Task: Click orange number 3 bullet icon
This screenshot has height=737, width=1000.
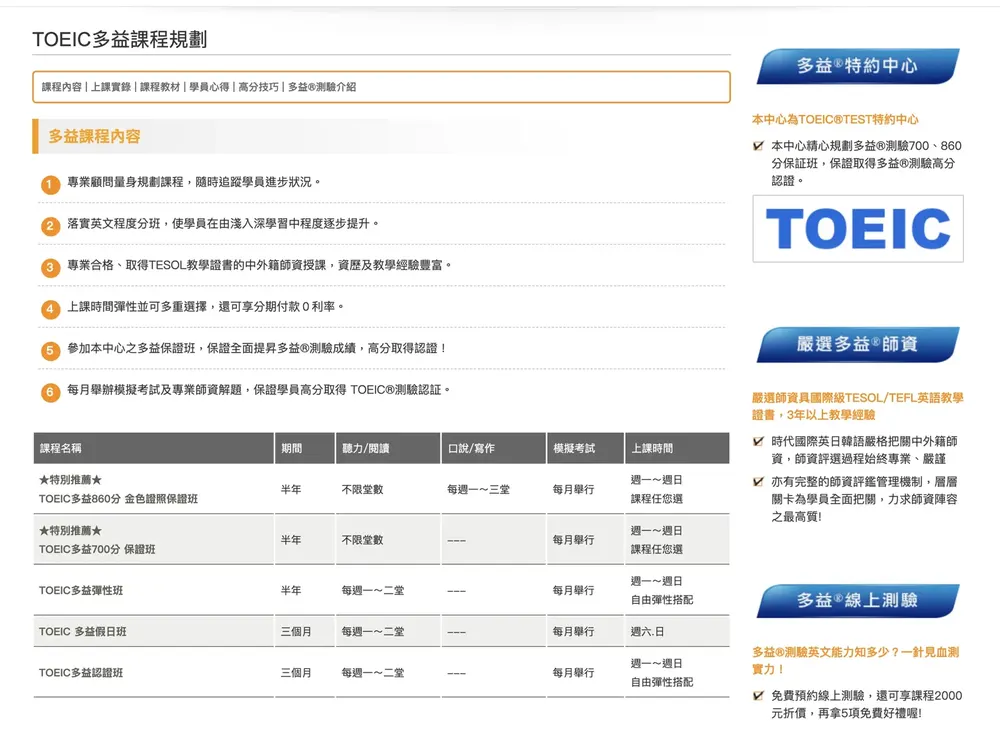Action: [50, 268]
